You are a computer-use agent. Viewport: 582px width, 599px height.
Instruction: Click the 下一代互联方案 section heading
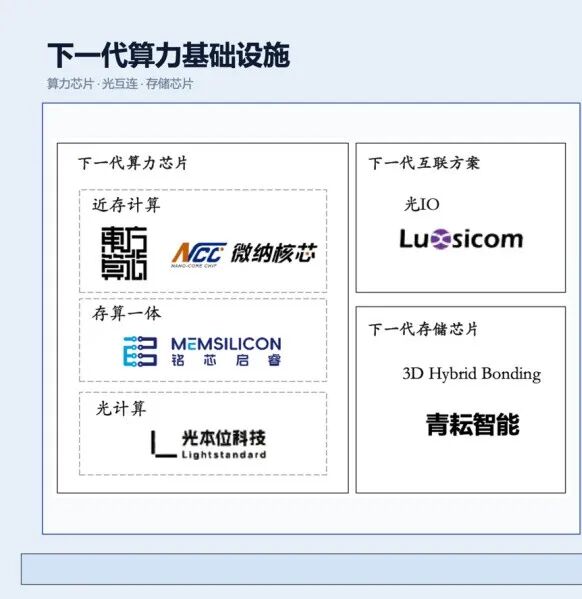[x=424, y=163]
